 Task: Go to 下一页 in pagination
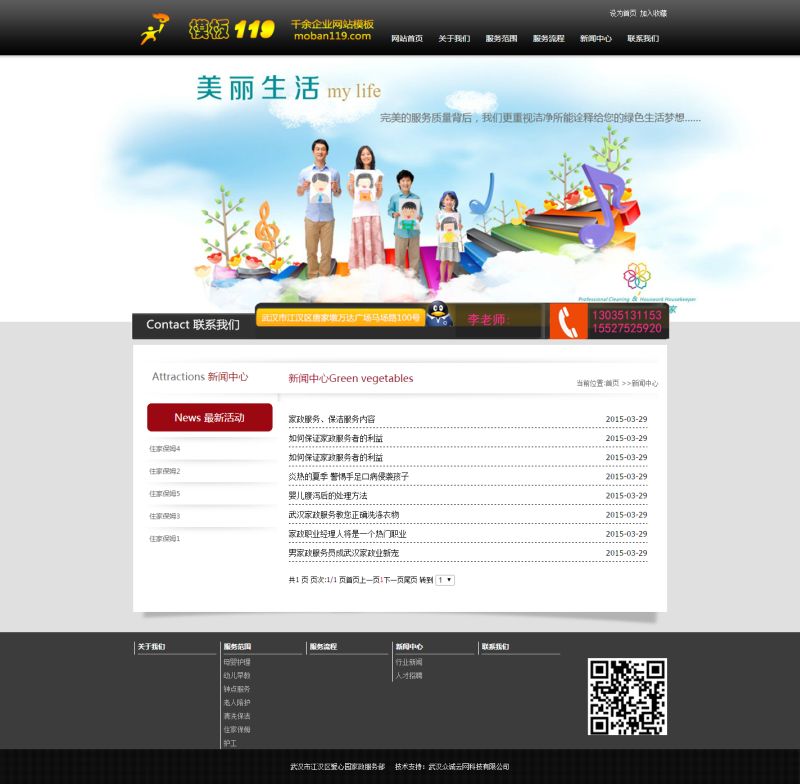(x=393, y=580)
